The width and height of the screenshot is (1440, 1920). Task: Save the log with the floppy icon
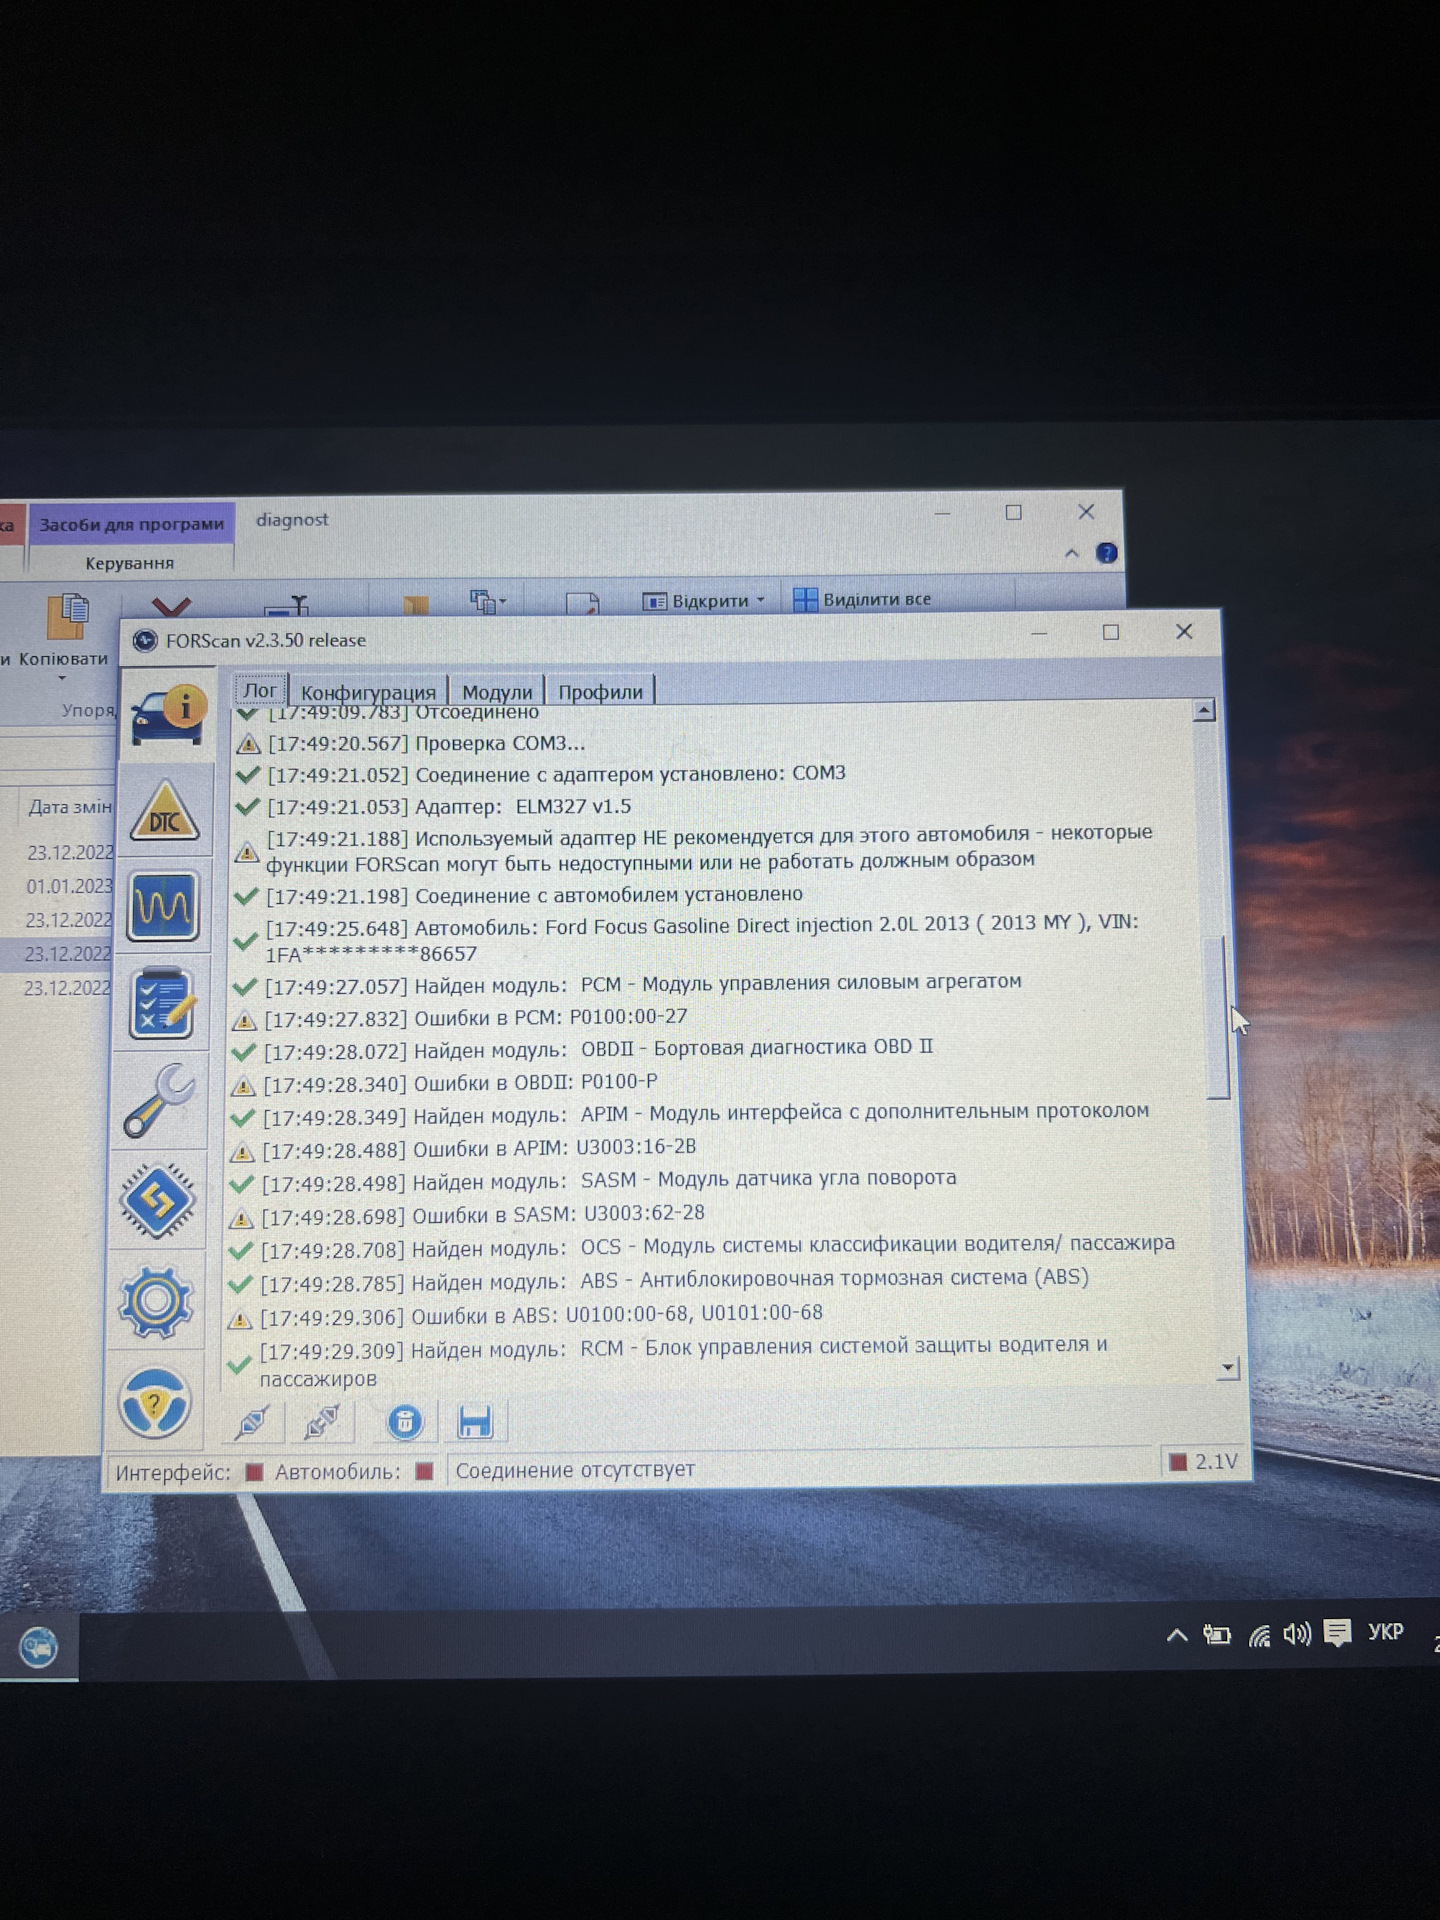click(475, 1421)
